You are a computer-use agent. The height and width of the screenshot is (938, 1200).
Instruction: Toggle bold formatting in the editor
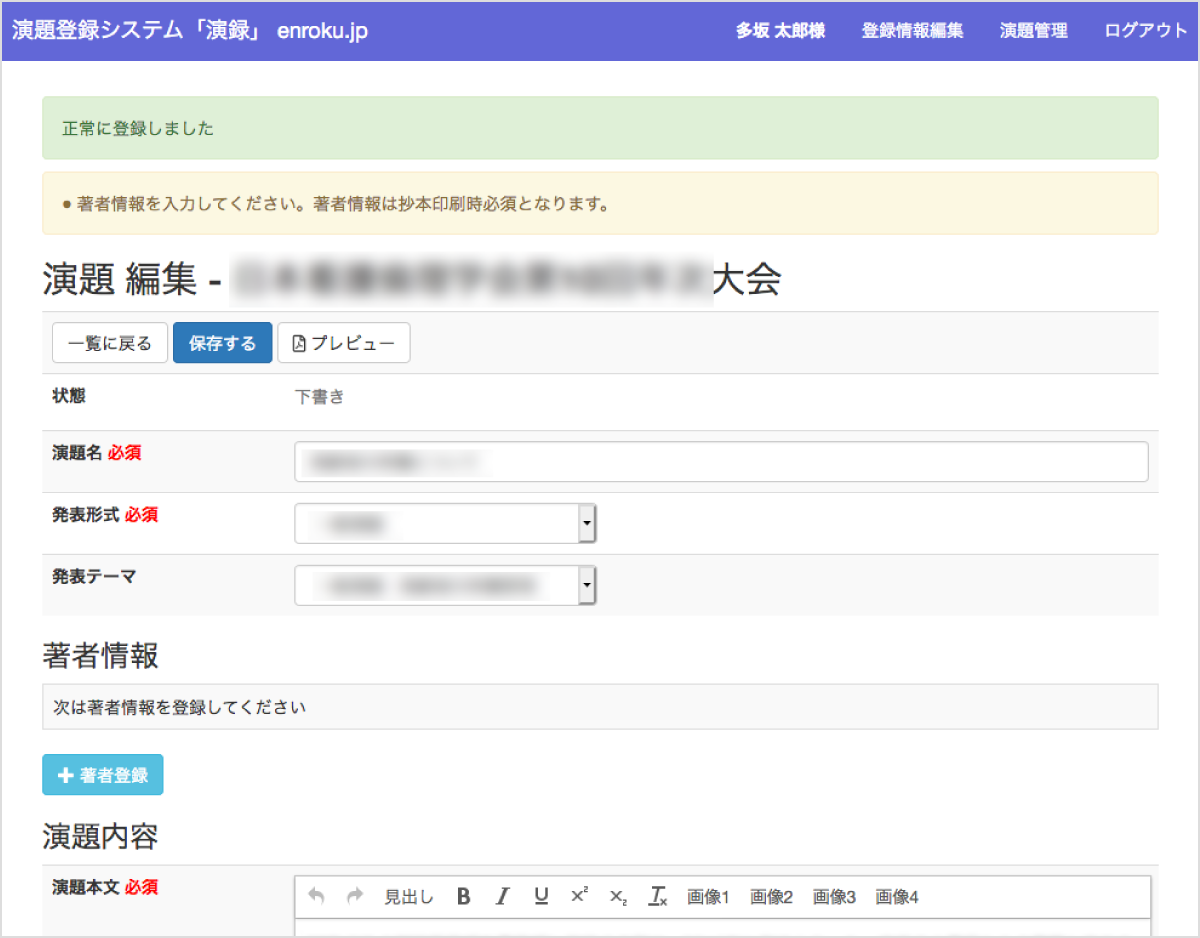[463, 897]
